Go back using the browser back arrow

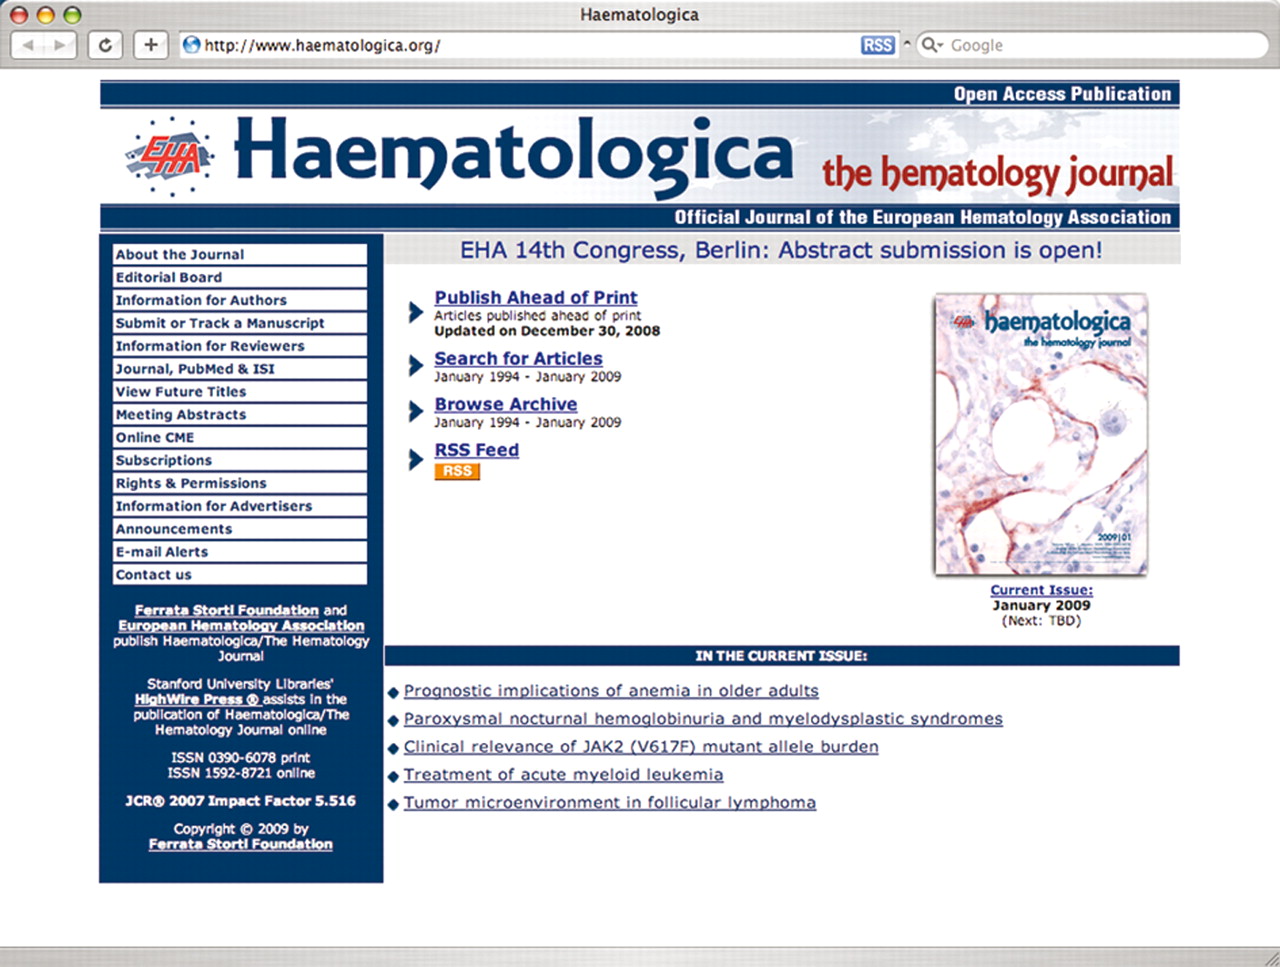point(28,45)
